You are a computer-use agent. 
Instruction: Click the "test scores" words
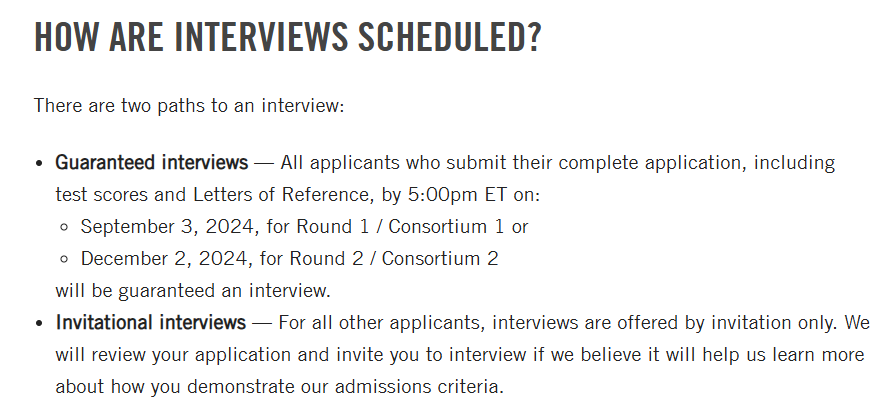point(96,194)
